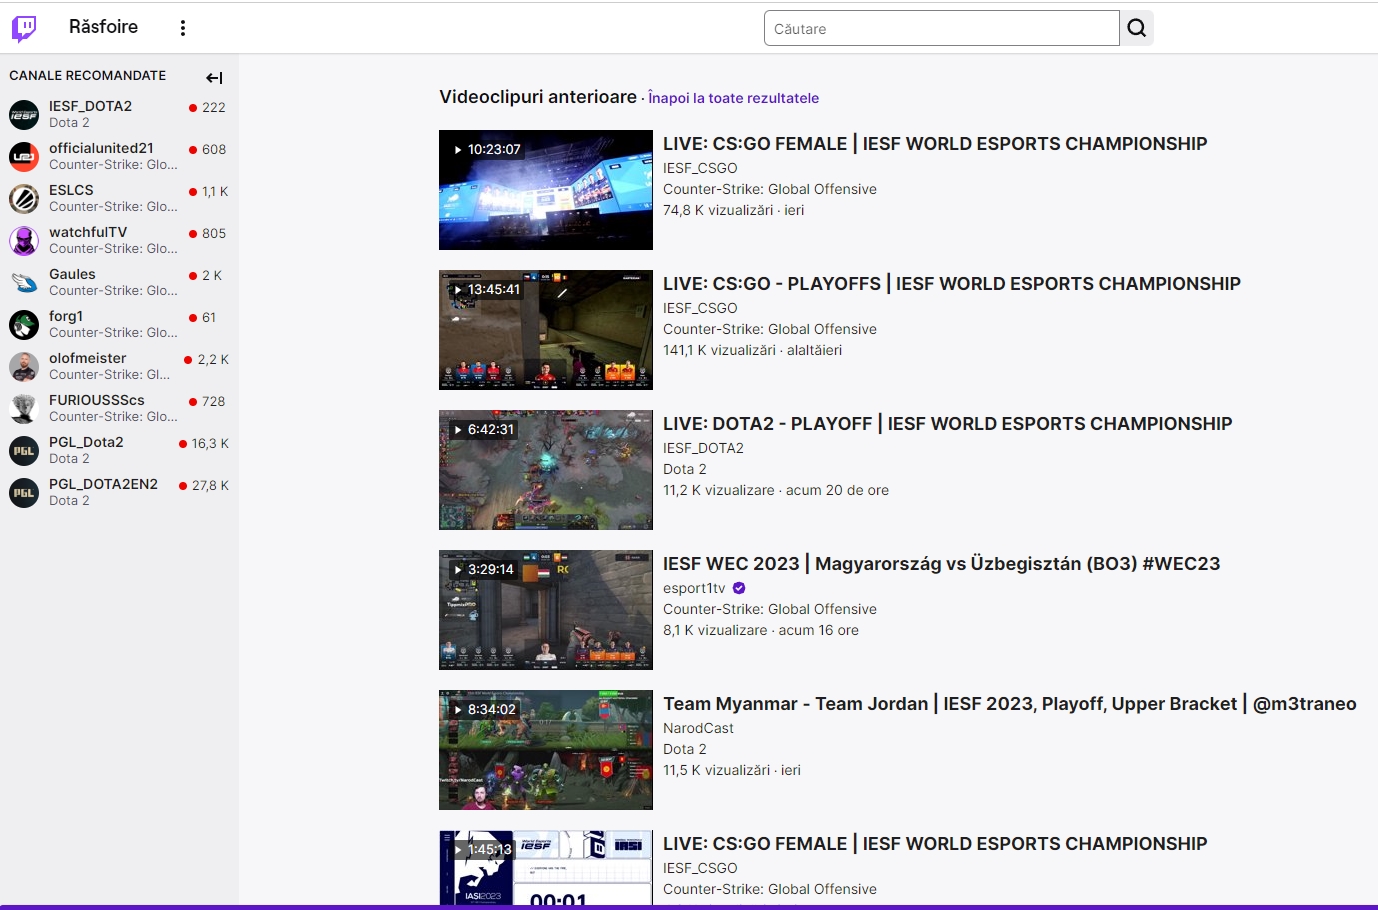Screen dimensions: 1378x910
Task: Select Gaules channel name in sidebar
Action: point(72,274)
